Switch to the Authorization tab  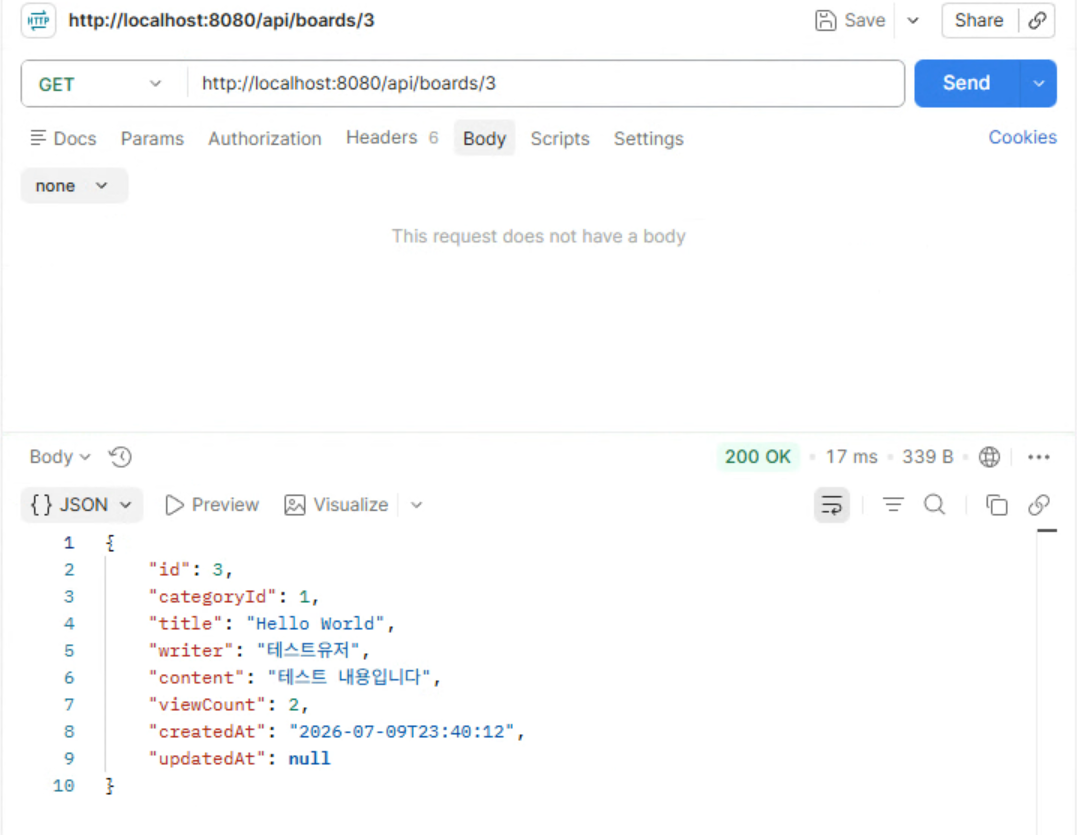click(x=265, y=139)
